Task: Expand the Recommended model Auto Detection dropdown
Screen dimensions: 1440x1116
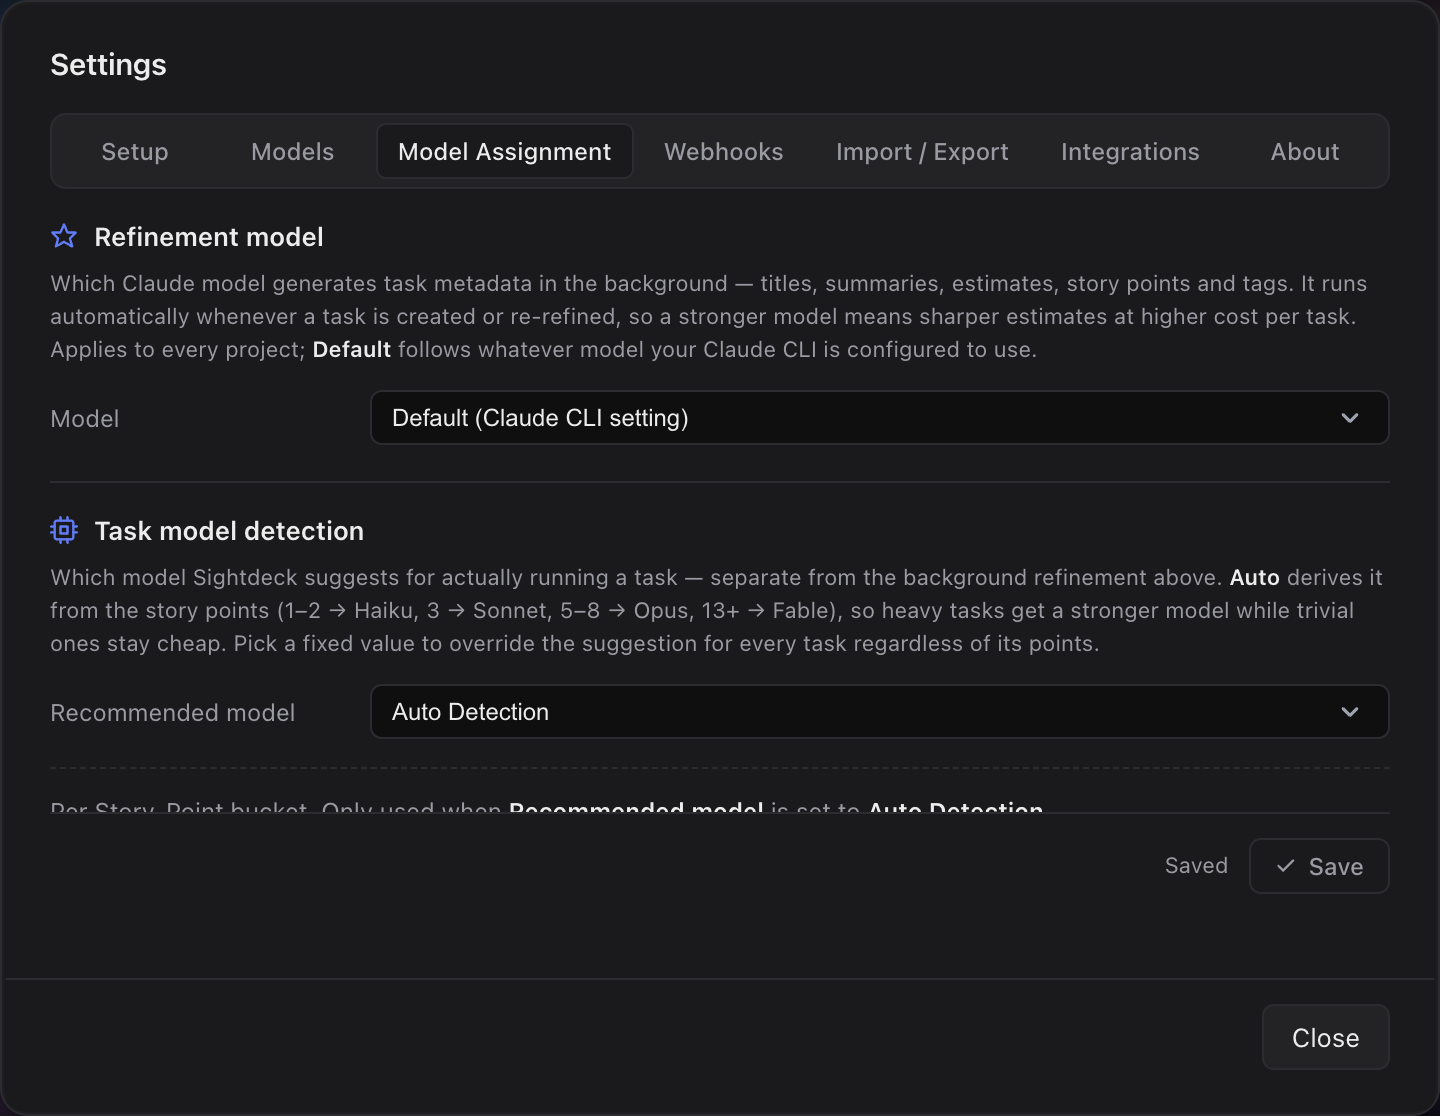Action: coord(880,712)
